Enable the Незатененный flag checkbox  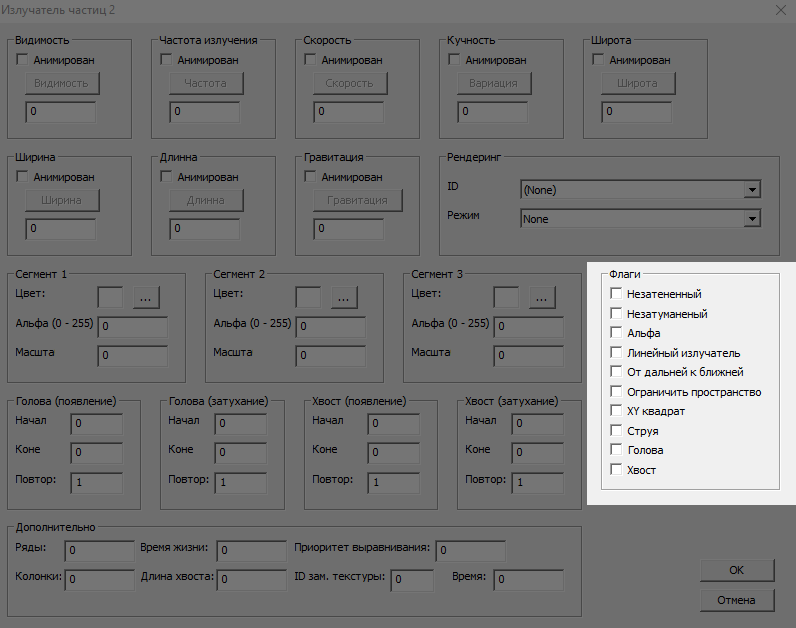pyautogui.click(x=616, y=293)
